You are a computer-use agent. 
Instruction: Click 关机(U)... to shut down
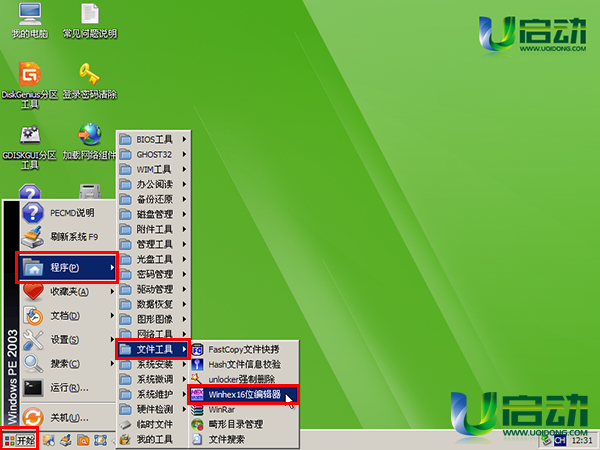[68, 417]
